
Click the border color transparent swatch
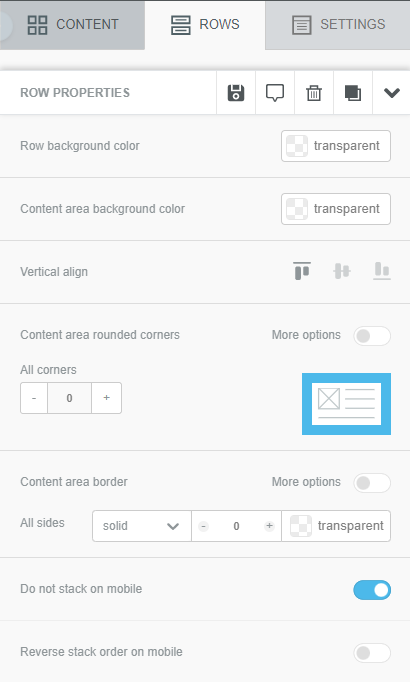coord(336,526)
